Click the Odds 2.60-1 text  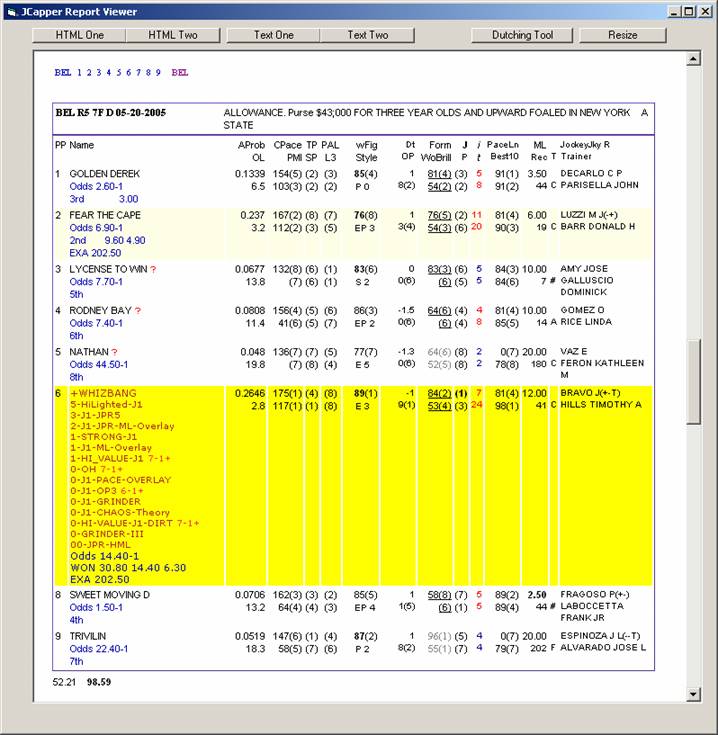[x=96, y=187]
